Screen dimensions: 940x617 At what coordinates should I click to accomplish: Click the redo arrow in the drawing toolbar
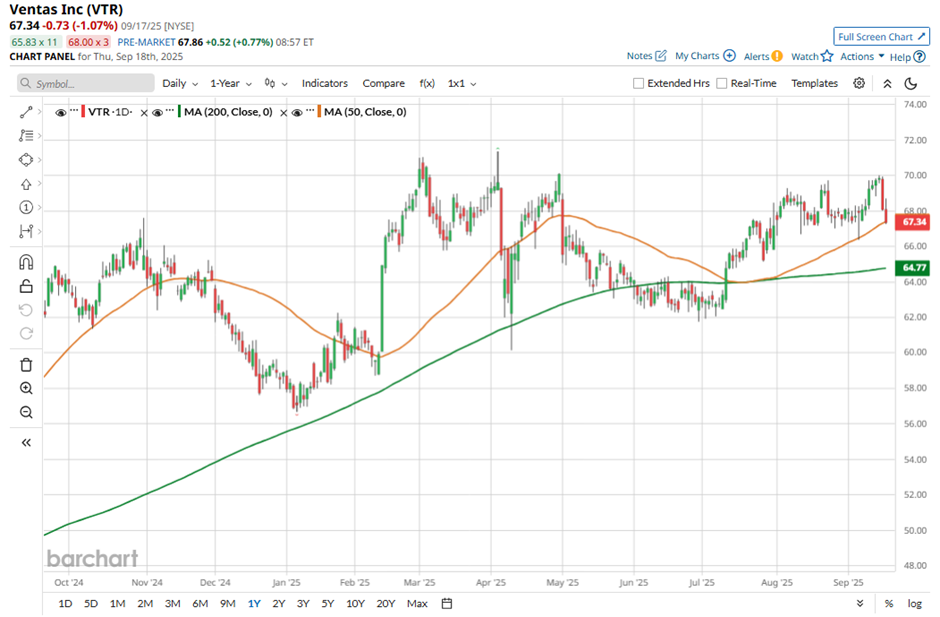coord(26,333)
